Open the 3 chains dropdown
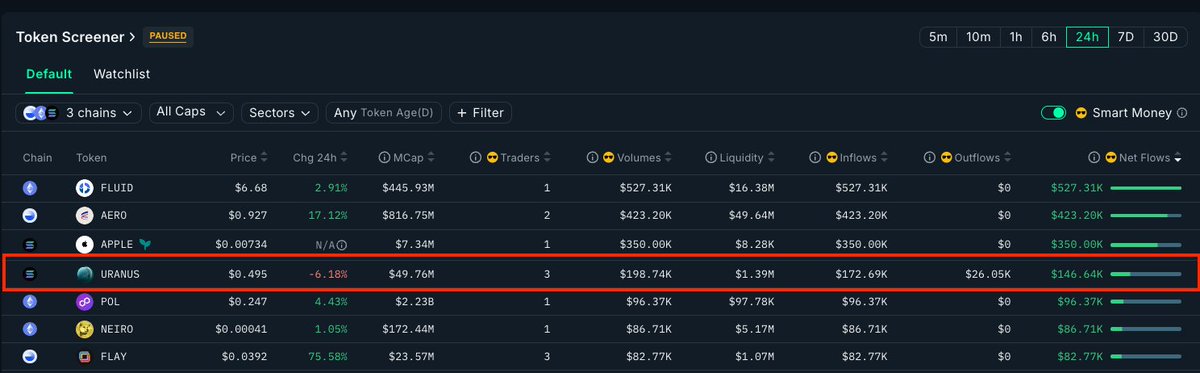Image resolution: width=1200 pixels, height=373 pixels. tap(78, 113)
